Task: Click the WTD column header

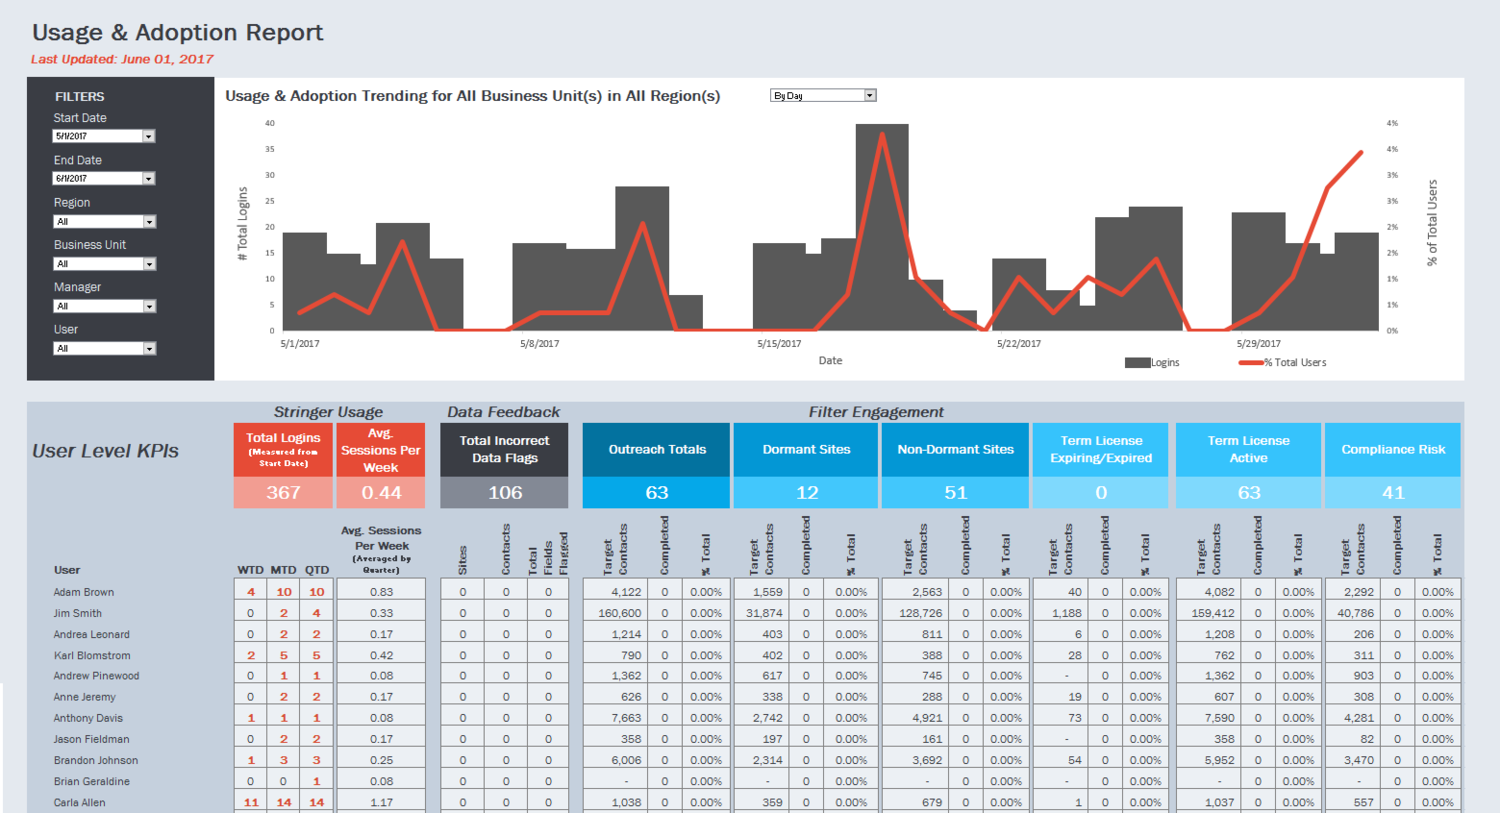Action: pyautogui.click(x=250, y=570)
